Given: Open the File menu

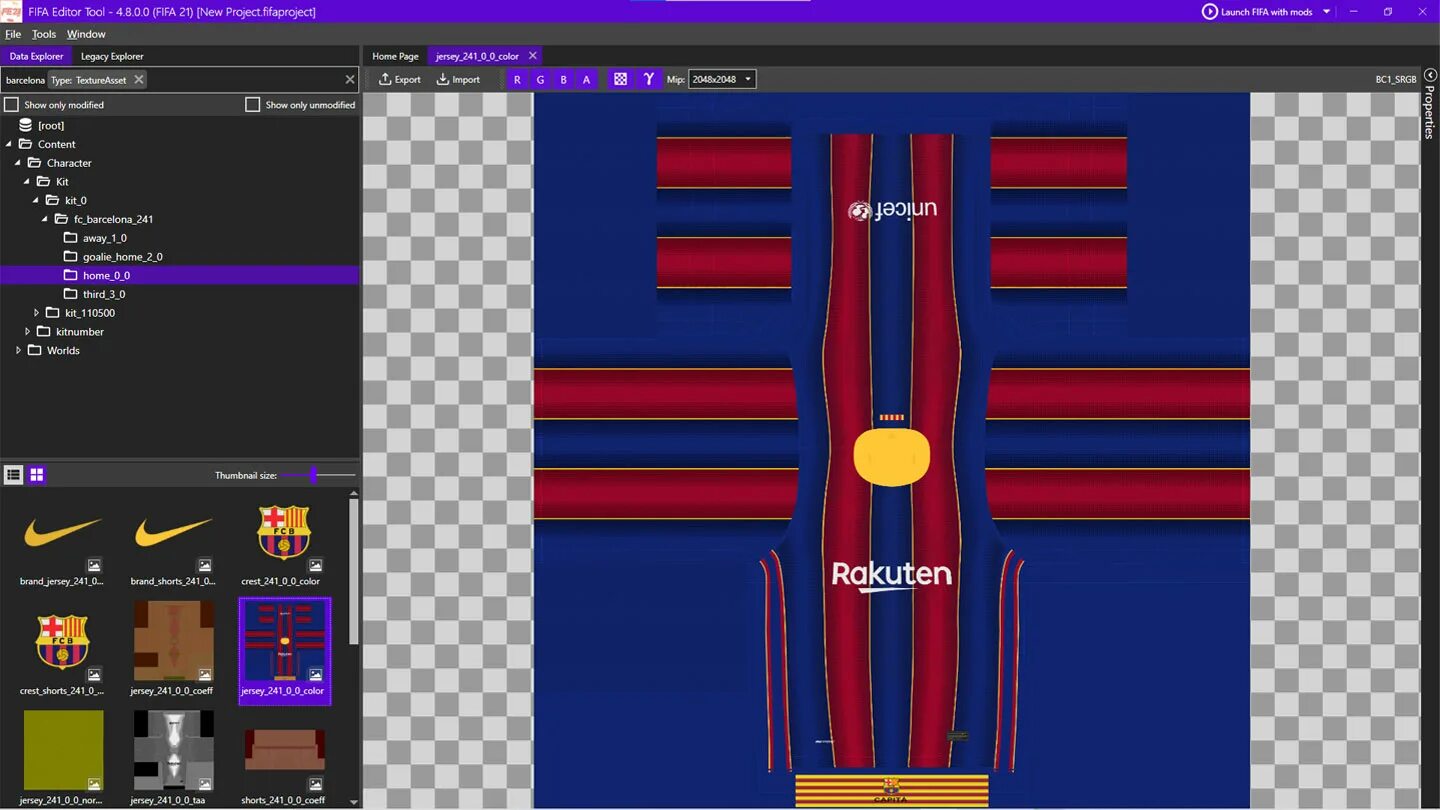Looking at the screenshot, I should tap(13, 34).
